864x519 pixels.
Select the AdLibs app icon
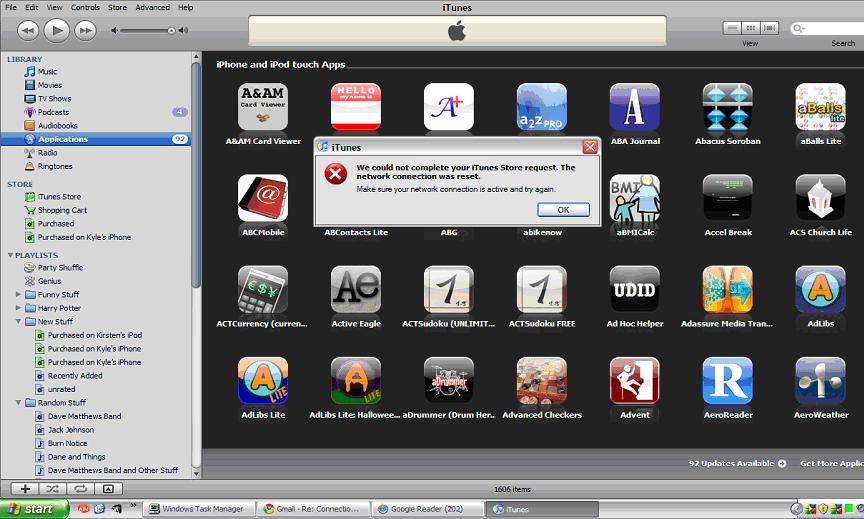click(820, 290)
